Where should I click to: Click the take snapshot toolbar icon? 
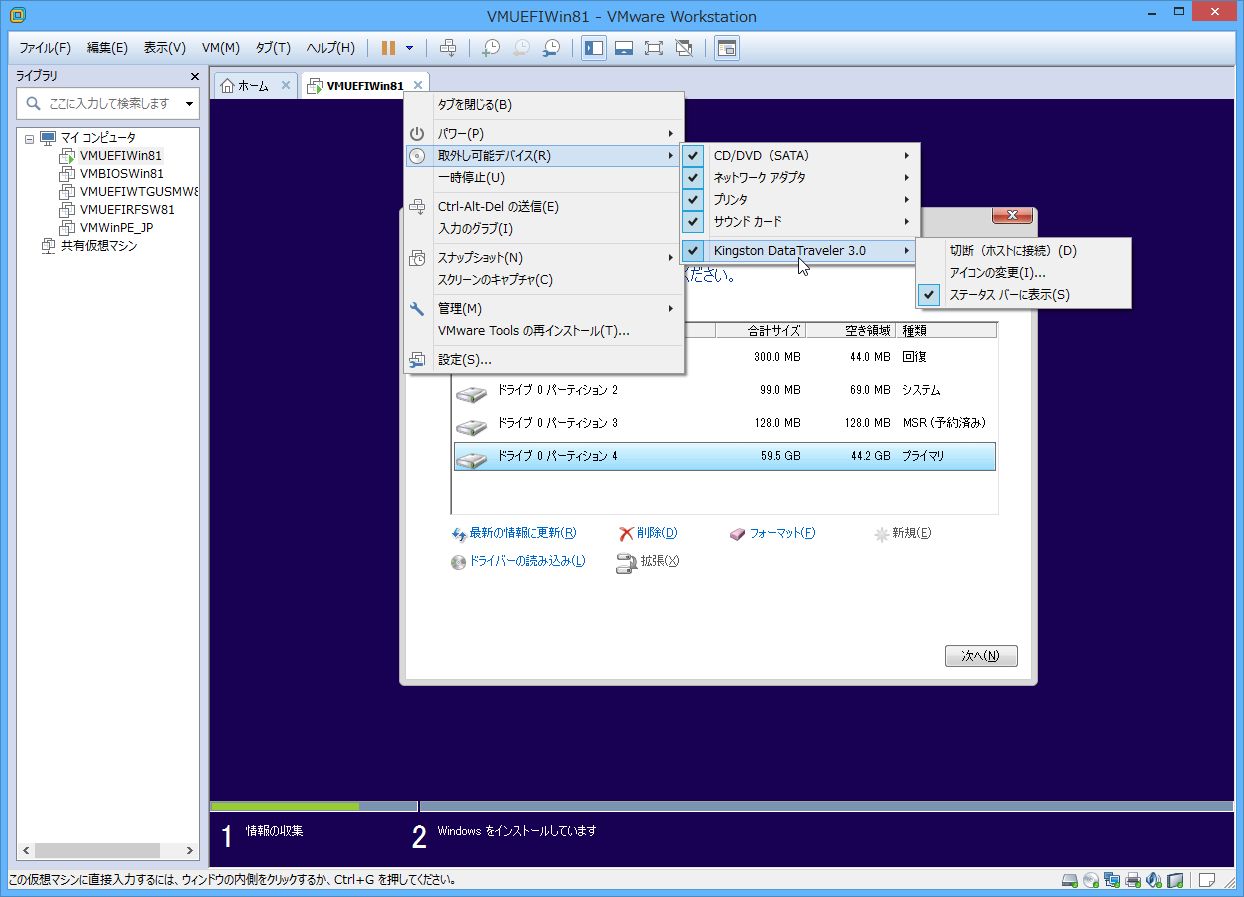point(491,48)
